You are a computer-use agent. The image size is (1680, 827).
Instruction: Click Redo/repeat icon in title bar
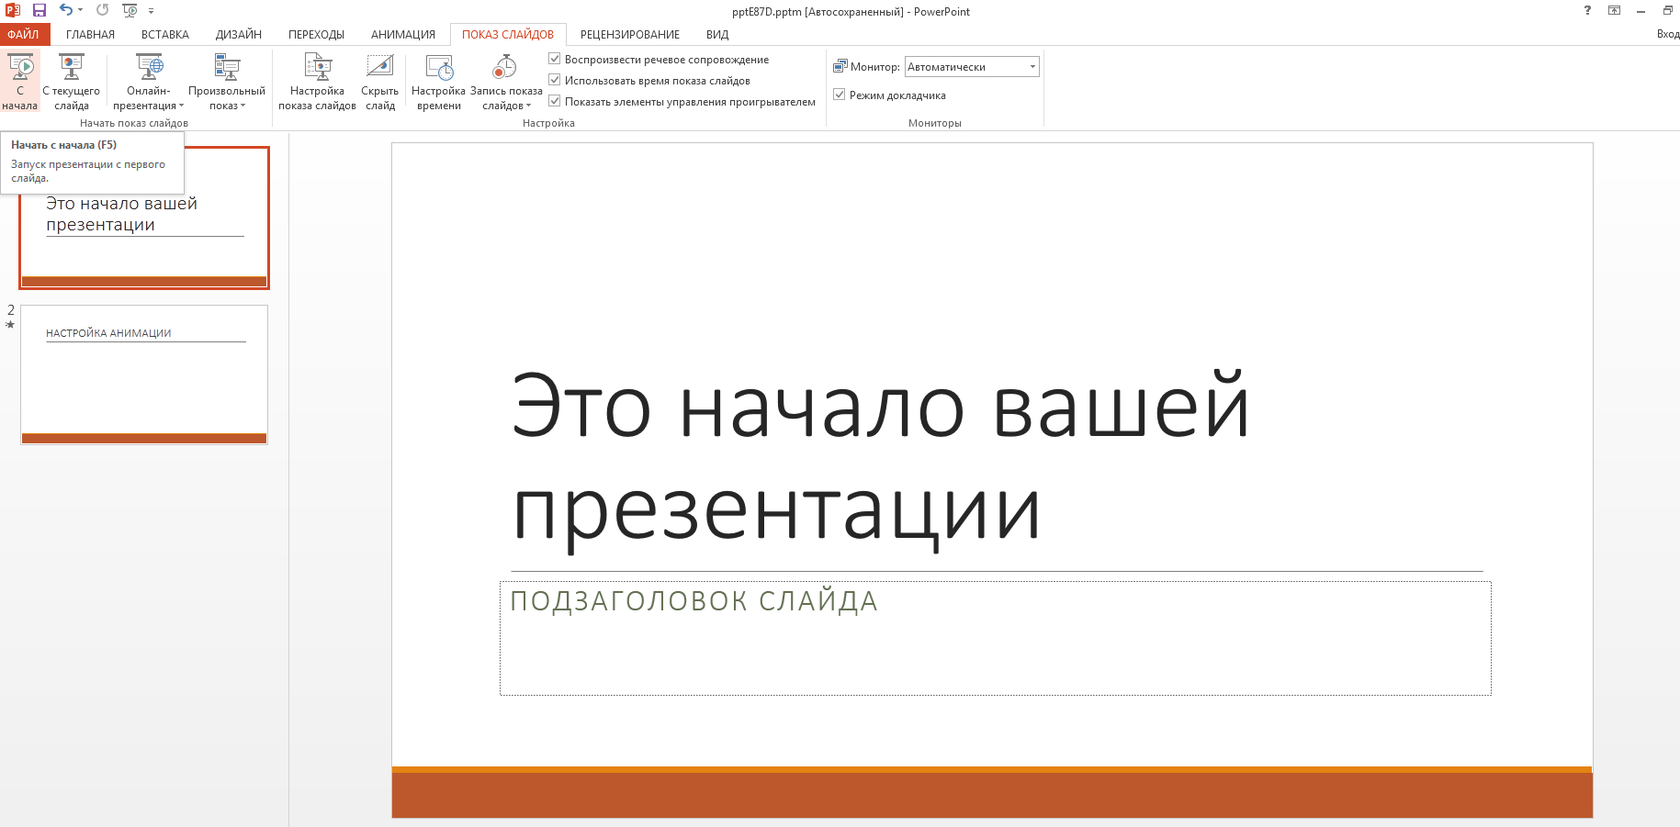[x=102, y=10]
